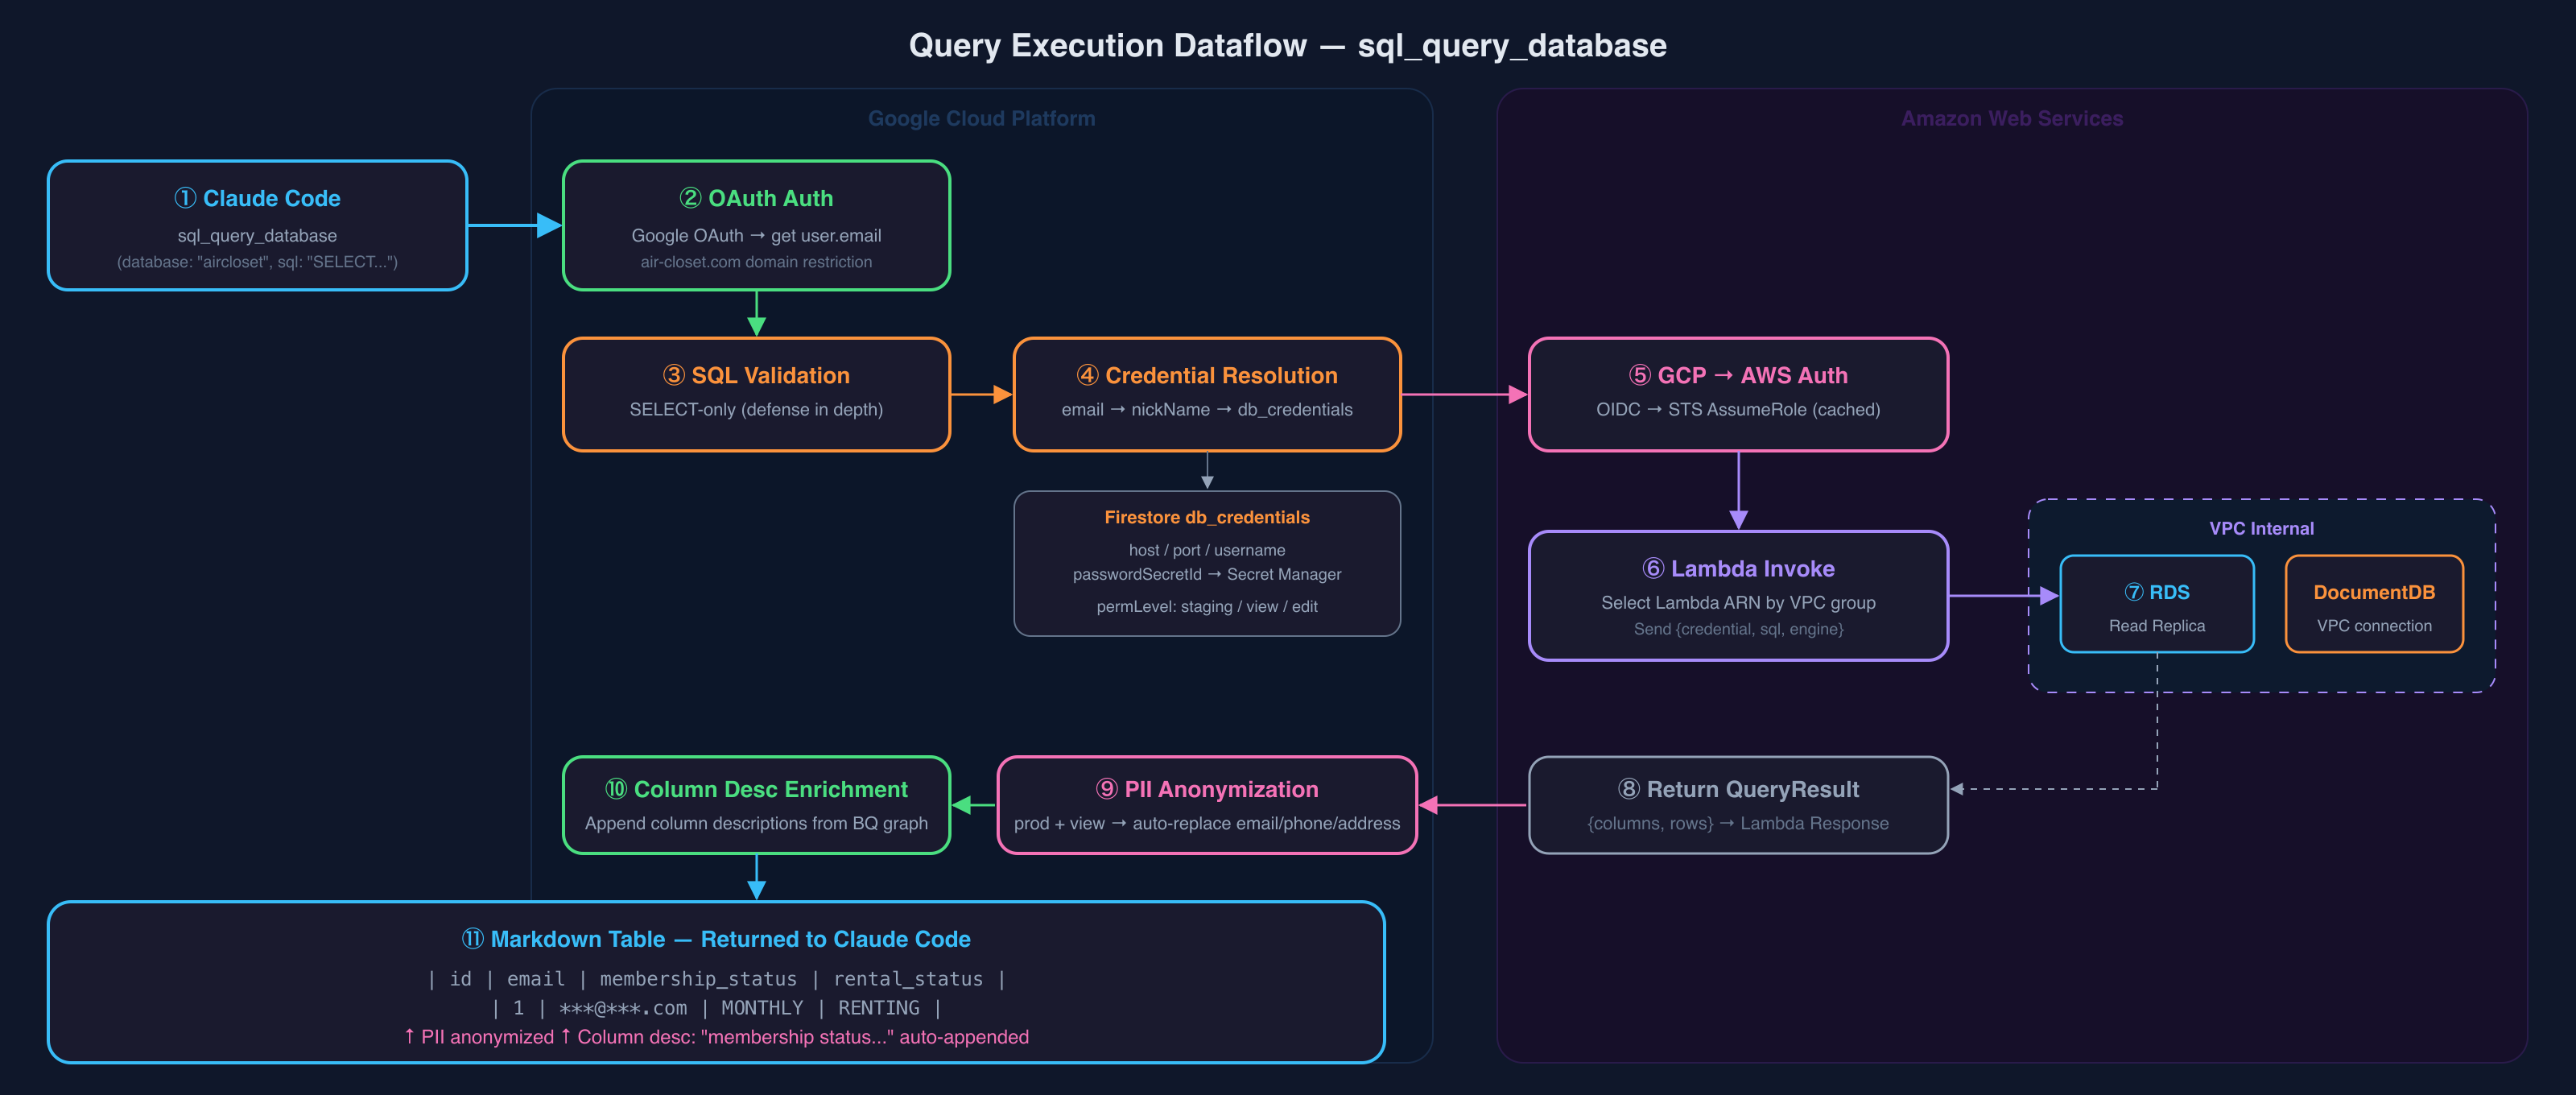This screenshot has height=1095, width=2576.
Task: Click 'OIDC → STS AssumeRole (cached)' text
Action: [x=1738, y=409]
